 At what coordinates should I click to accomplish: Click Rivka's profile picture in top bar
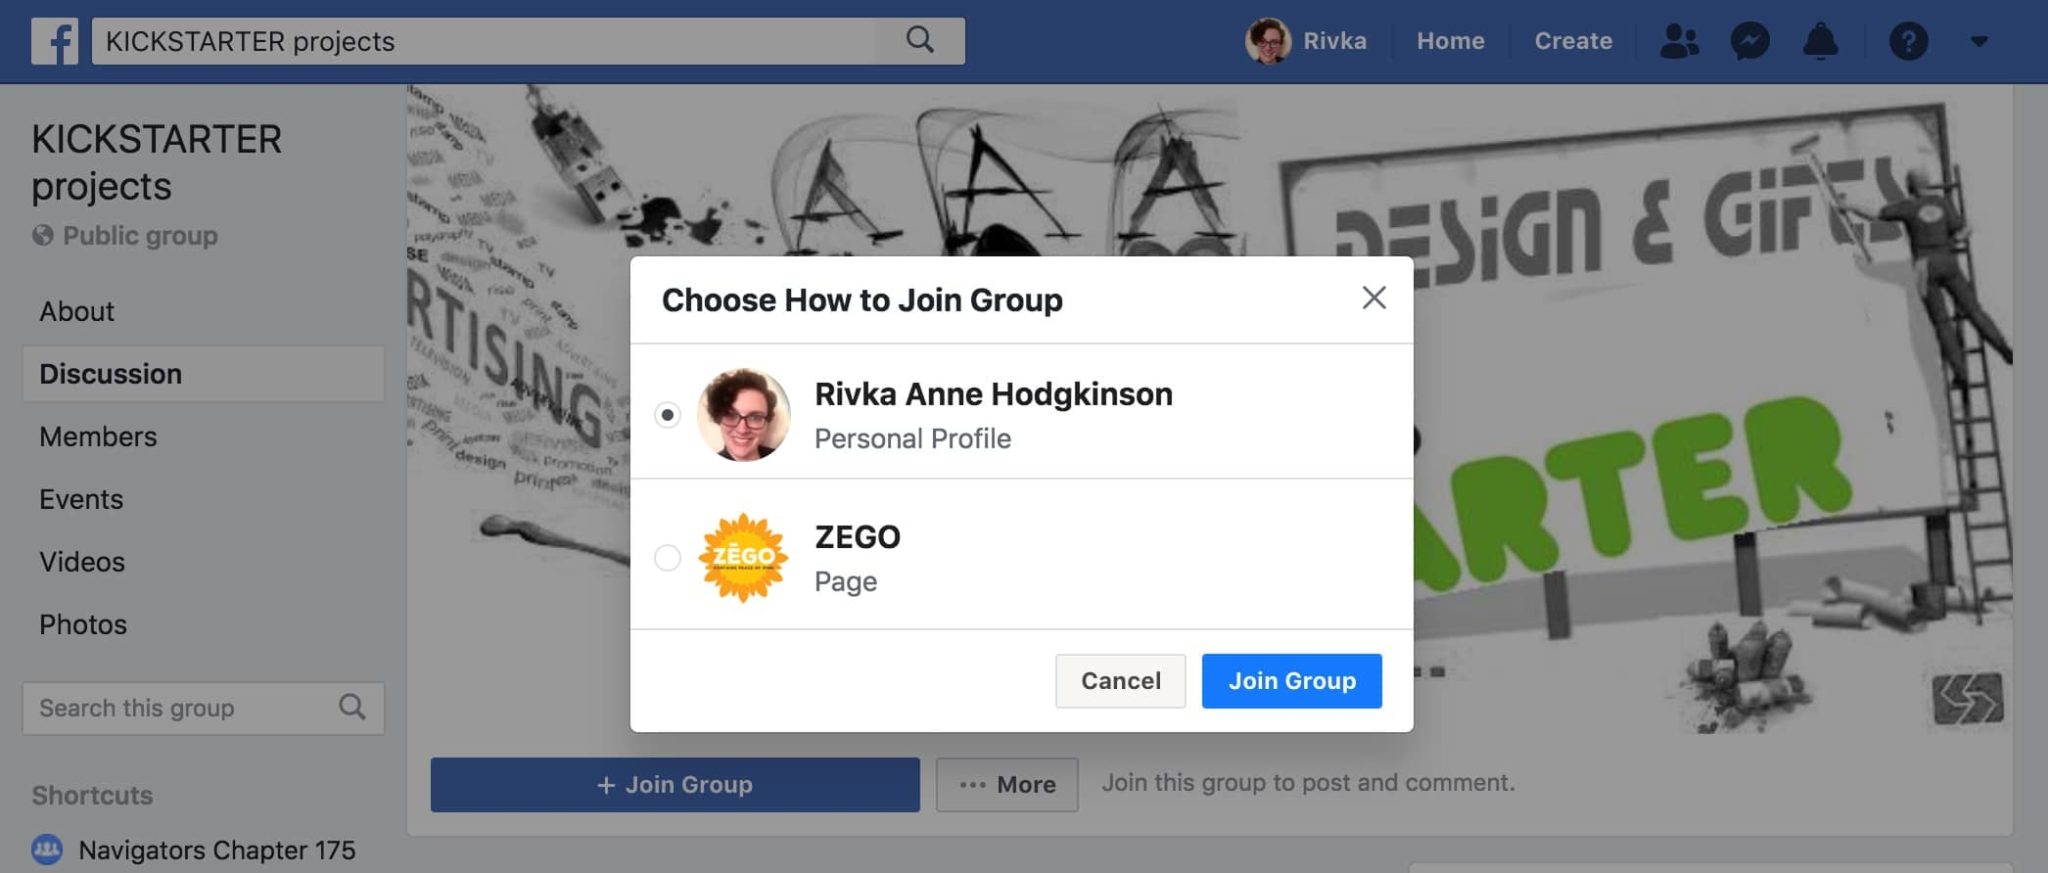pyautogui.click(x=1268, y=41)
